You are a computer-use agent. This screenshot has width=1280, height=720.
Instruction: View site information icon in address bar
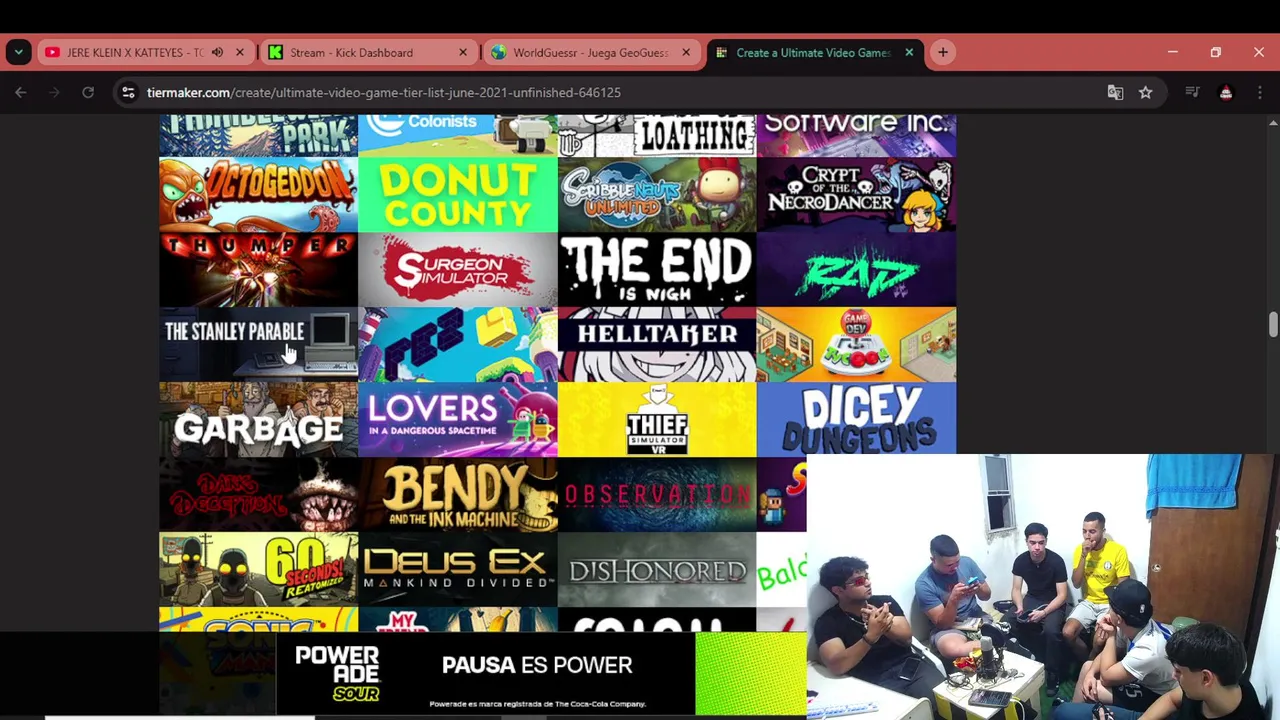pyautogui.click(x=128, y=92)
